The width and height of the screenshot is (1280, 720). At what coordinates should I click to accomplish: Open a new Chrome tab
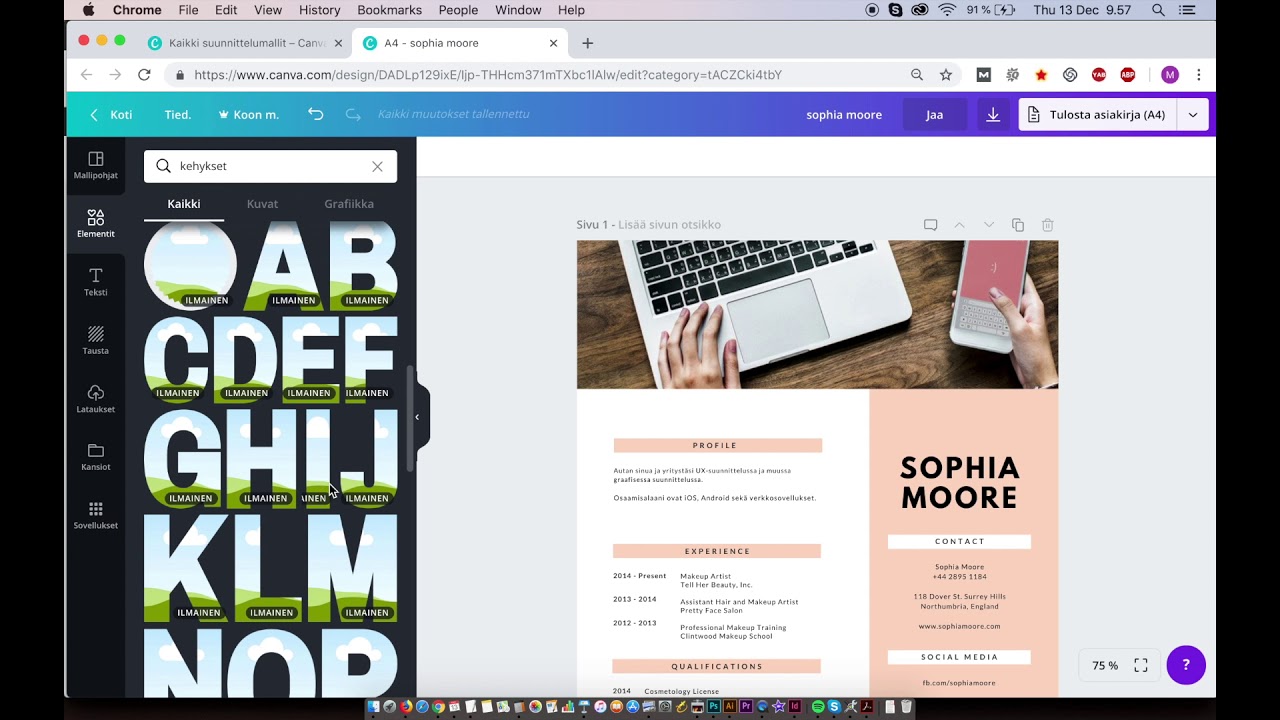pos(587,43)
